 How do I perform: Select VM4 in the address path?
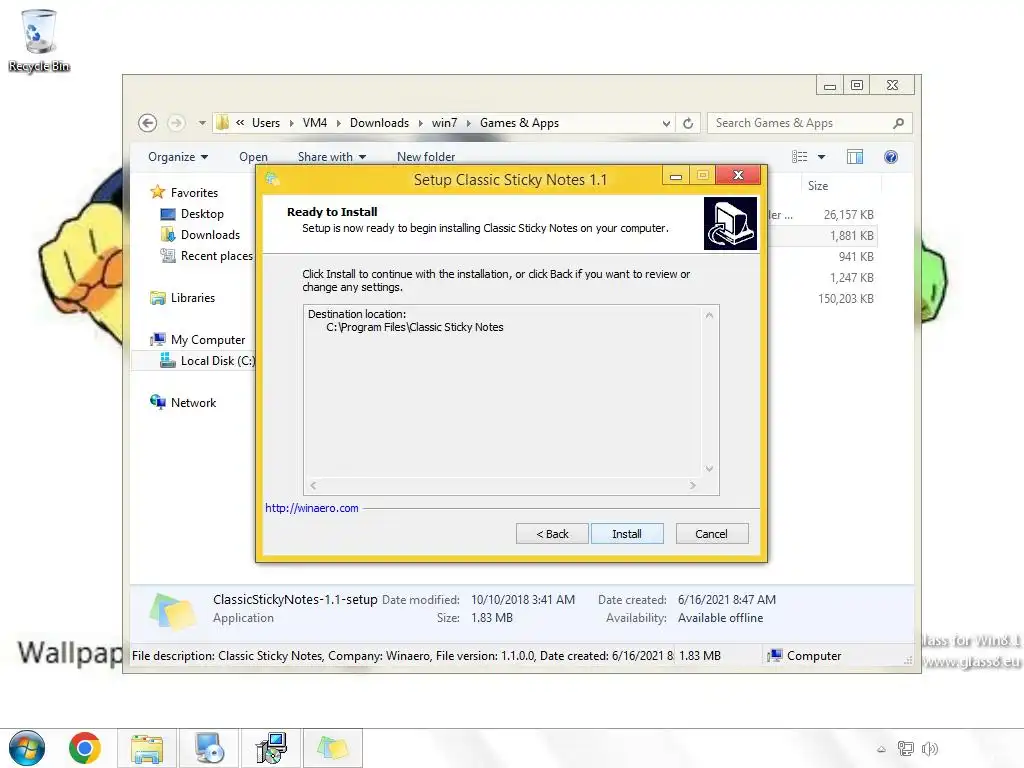[x=315, y=123]
